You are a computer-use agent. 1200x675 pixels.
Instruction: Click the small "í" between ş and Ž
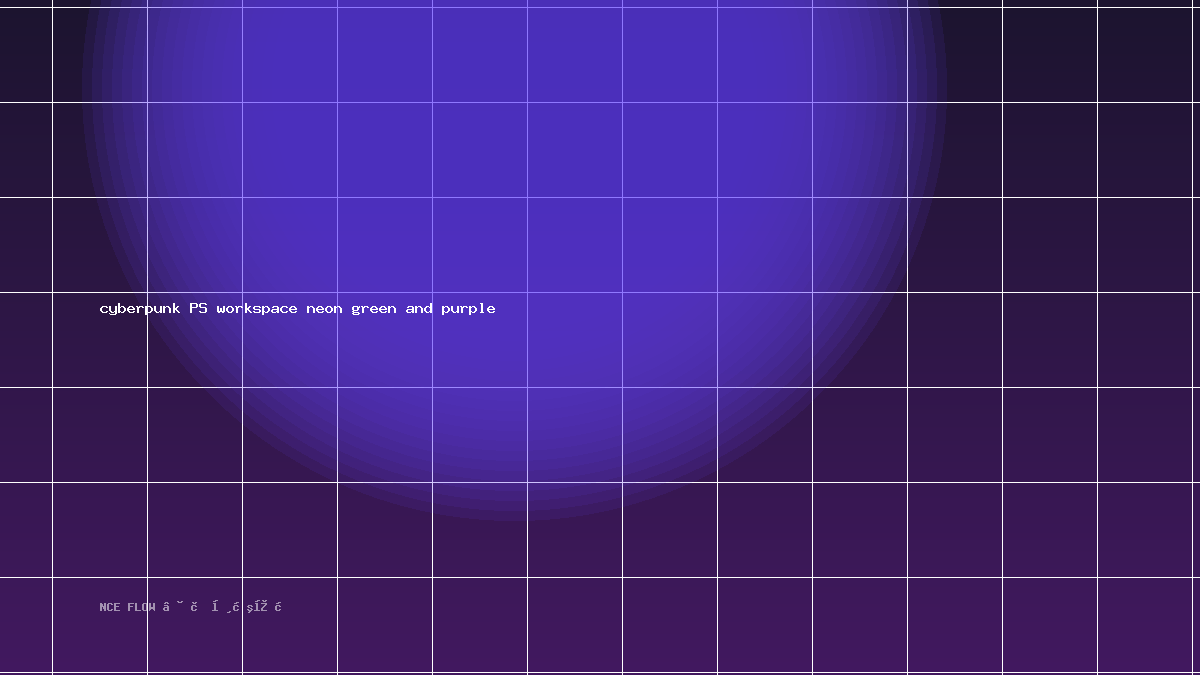[256, 606]
